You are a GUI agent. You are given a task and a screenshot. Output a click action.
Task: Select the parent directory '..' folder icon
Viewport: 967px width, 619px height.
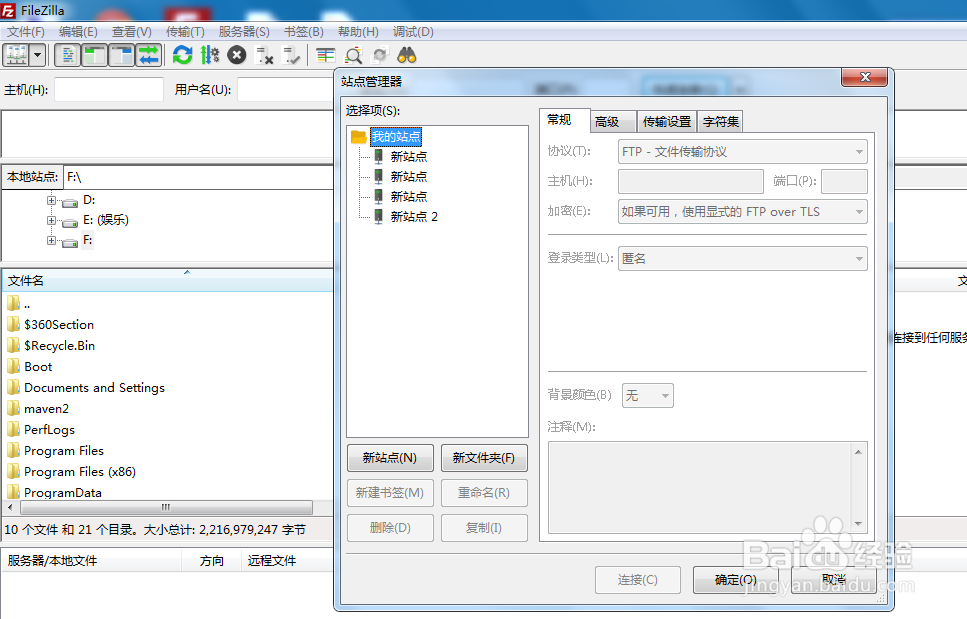14,303
